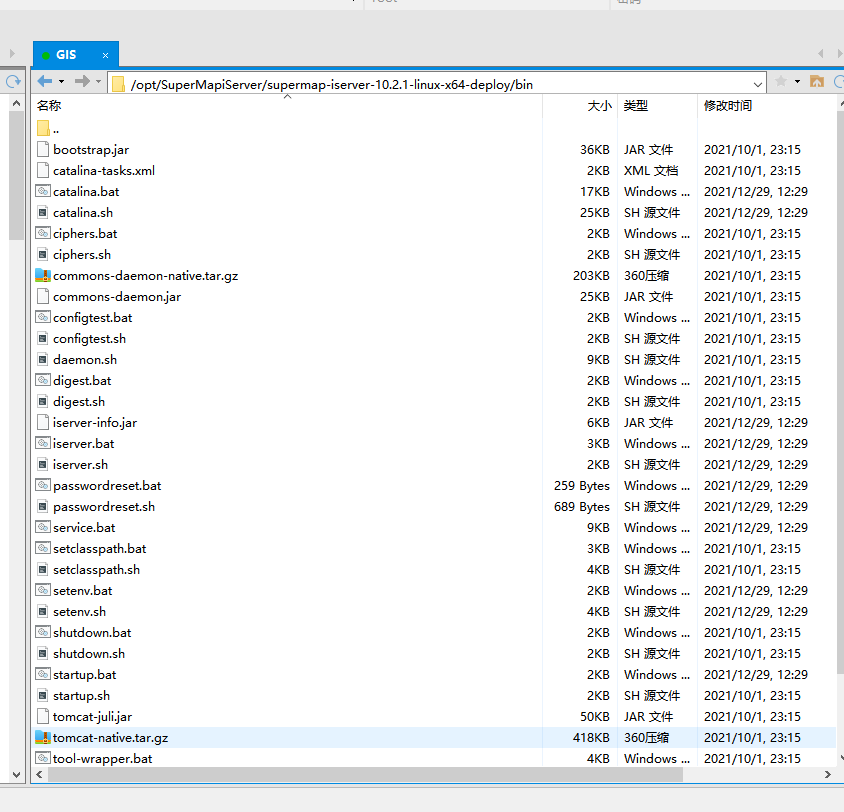Sort by 名称 column header
The width and height of the screenshot is (844, 812).
tap(49, 105)
